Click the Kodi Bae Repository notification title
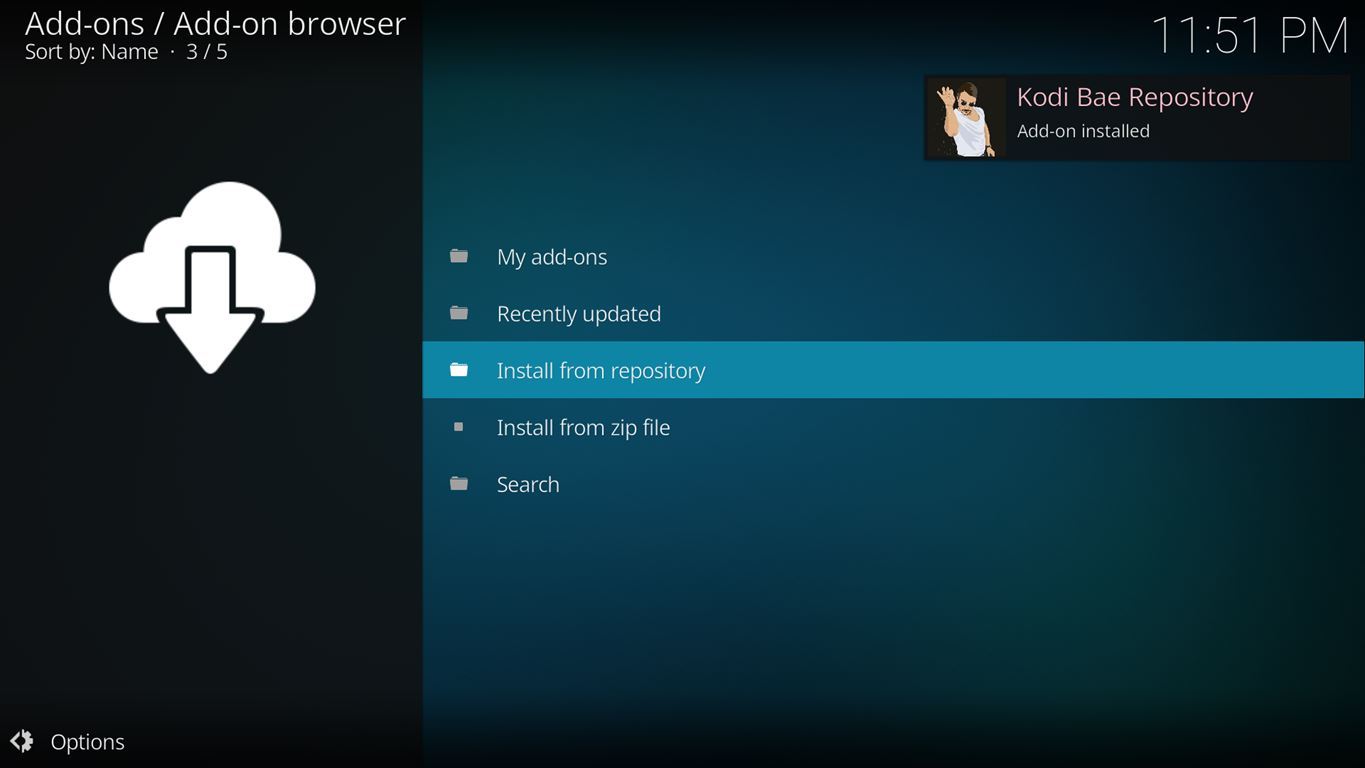The width and height of the screenshot is (1365, 768). tap(1134, 97)
